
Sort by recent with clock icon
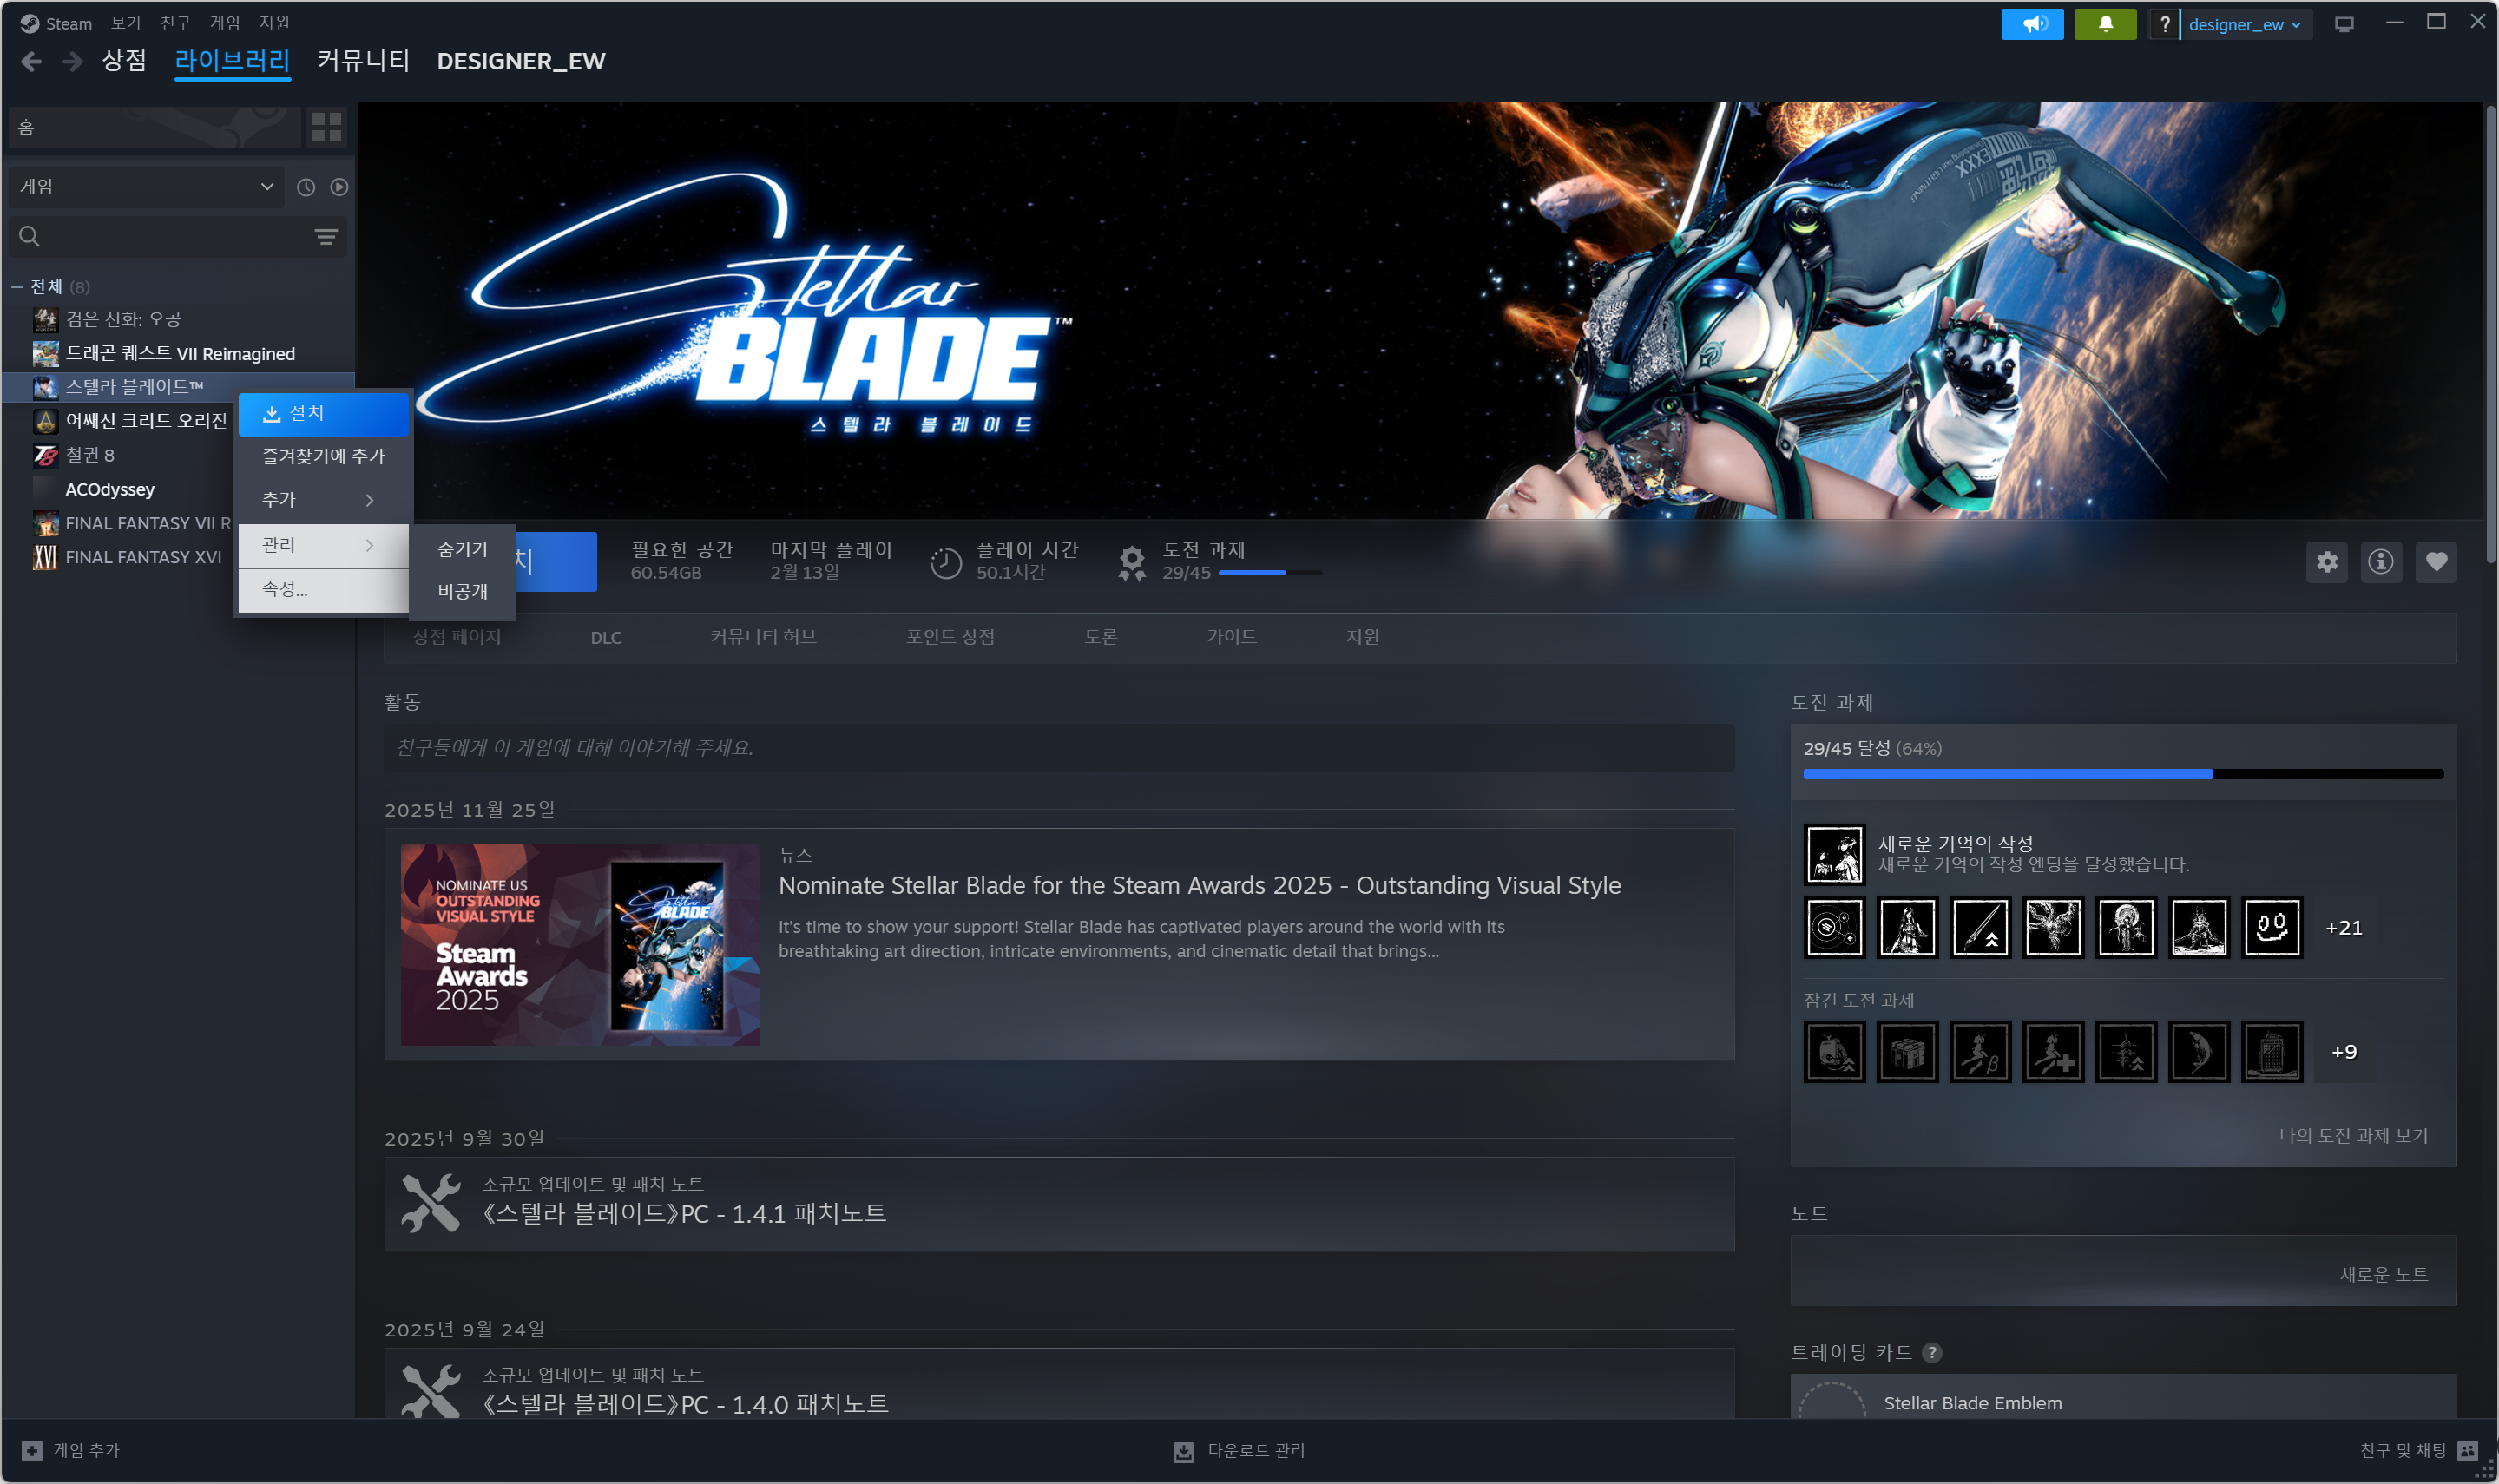coord(306,187)
